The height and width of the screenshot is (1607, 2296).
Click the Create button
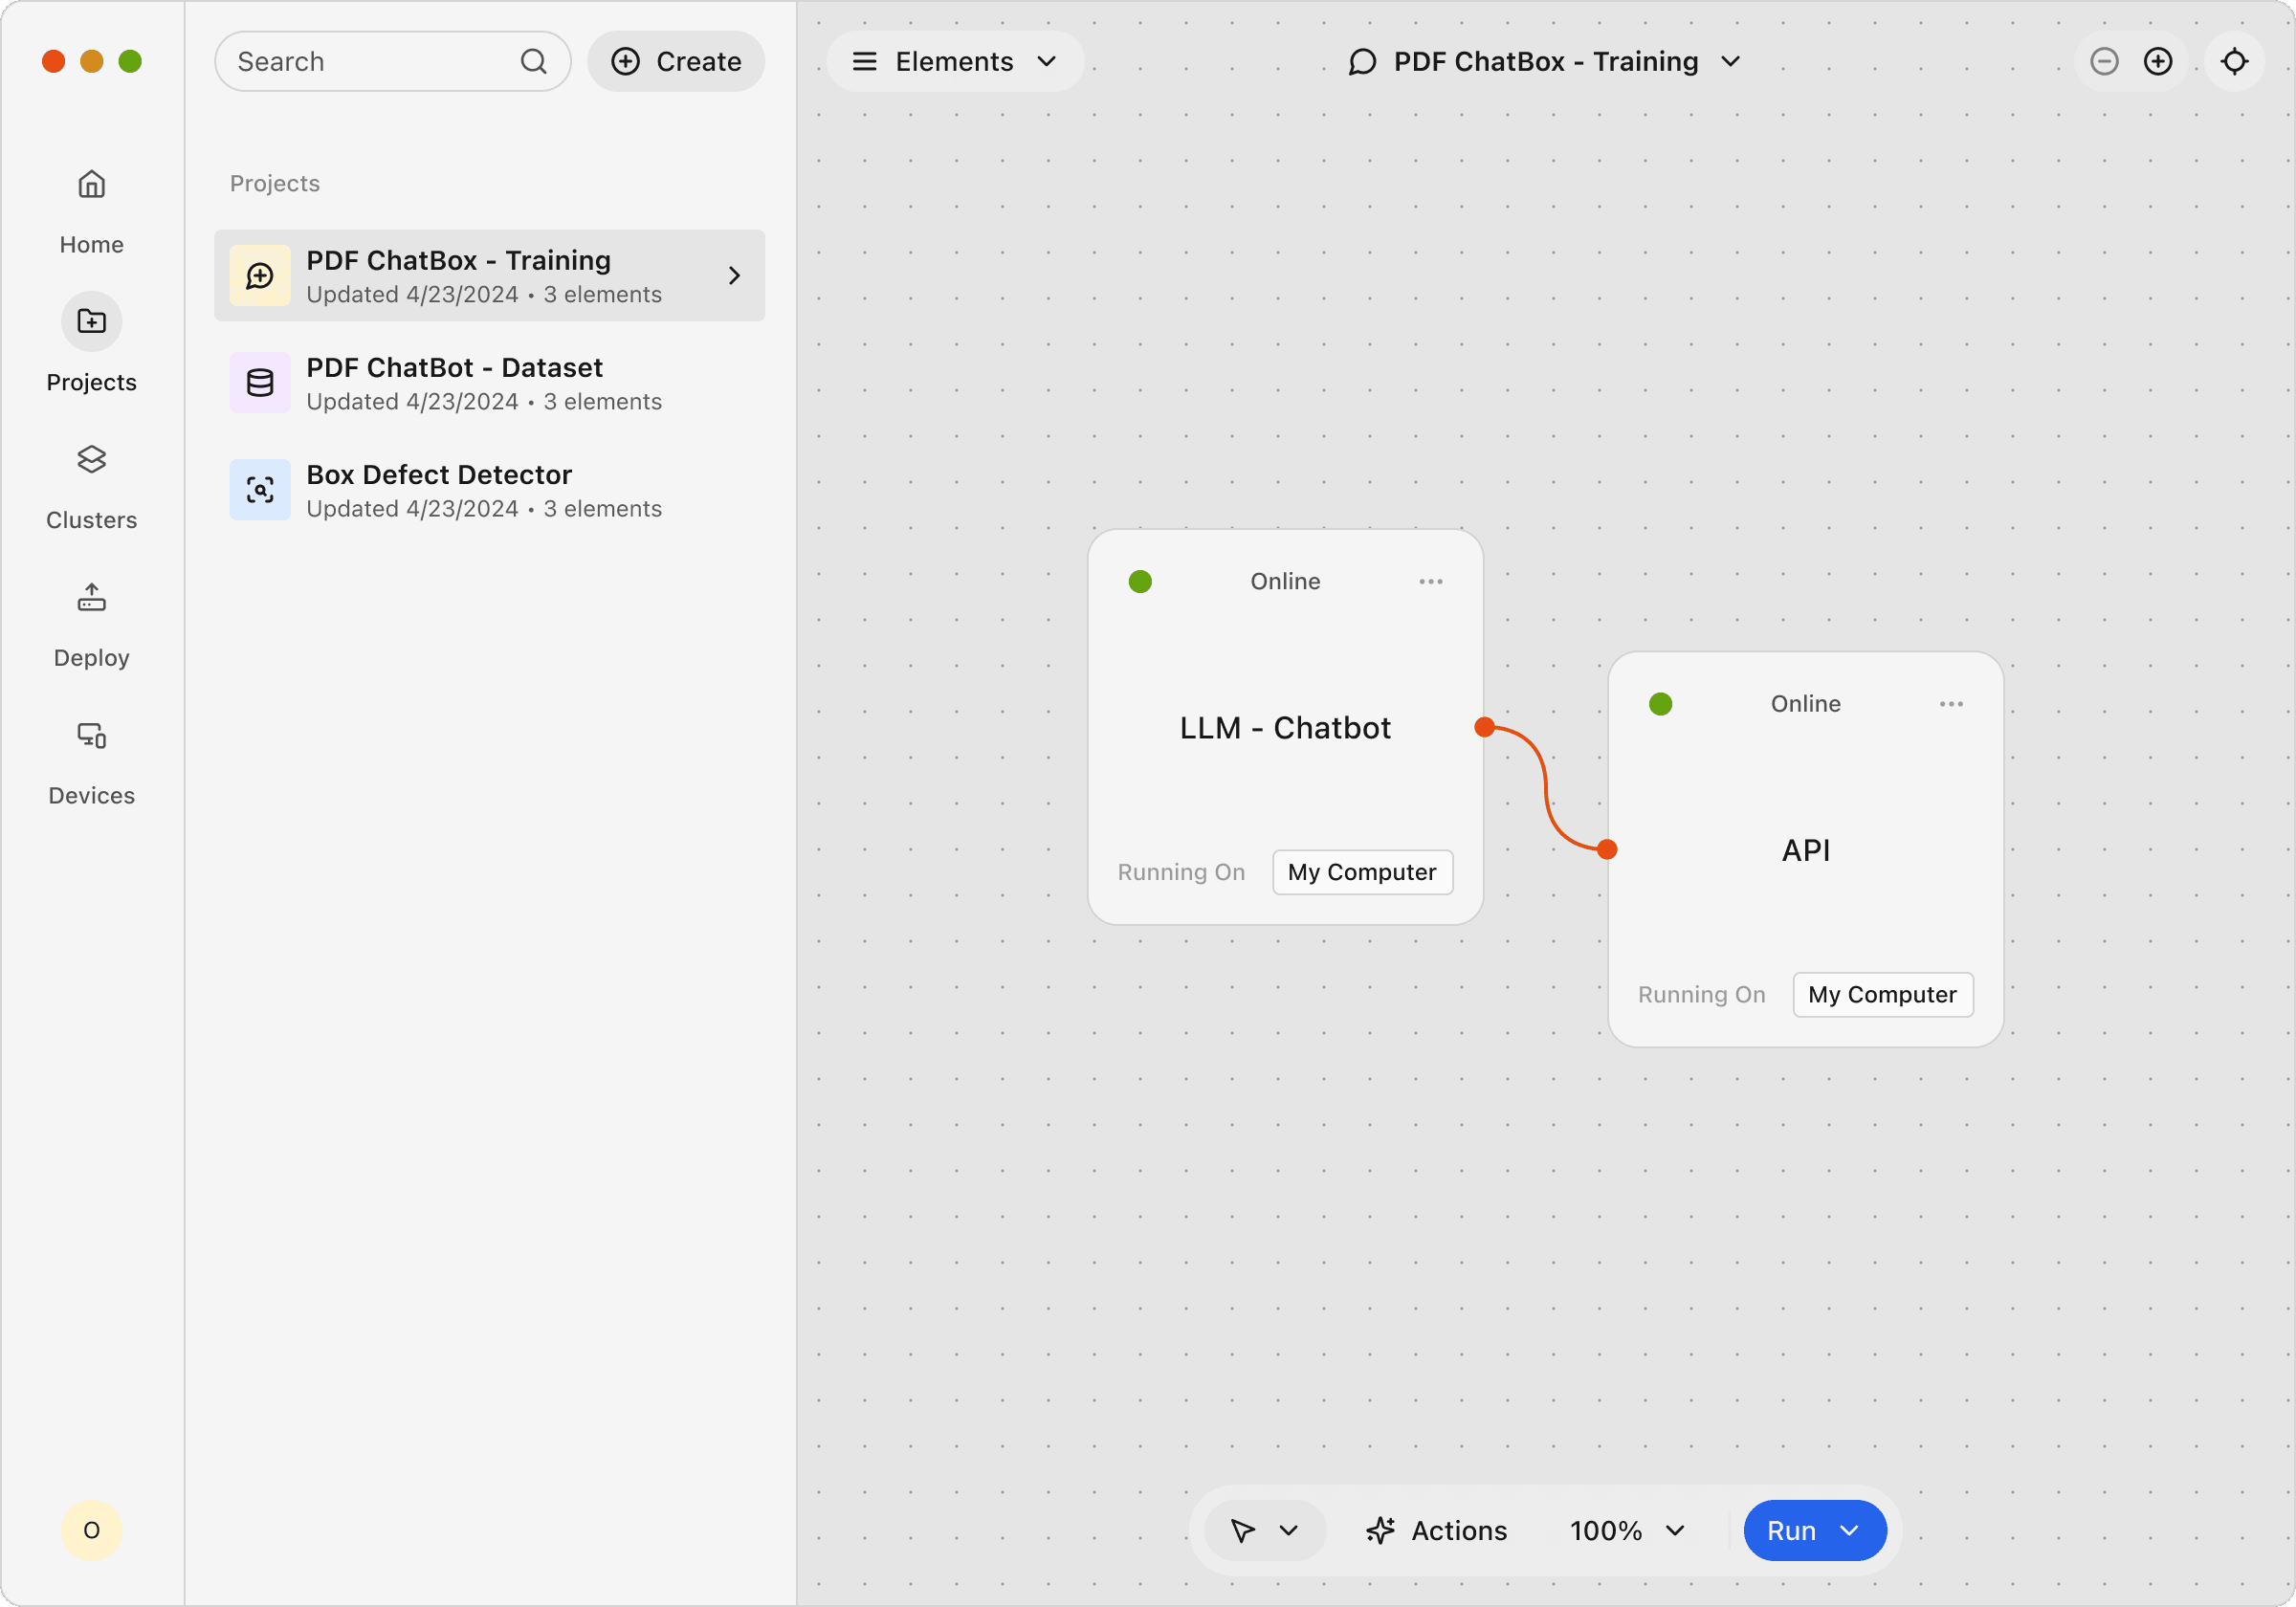tap(676, 61)
